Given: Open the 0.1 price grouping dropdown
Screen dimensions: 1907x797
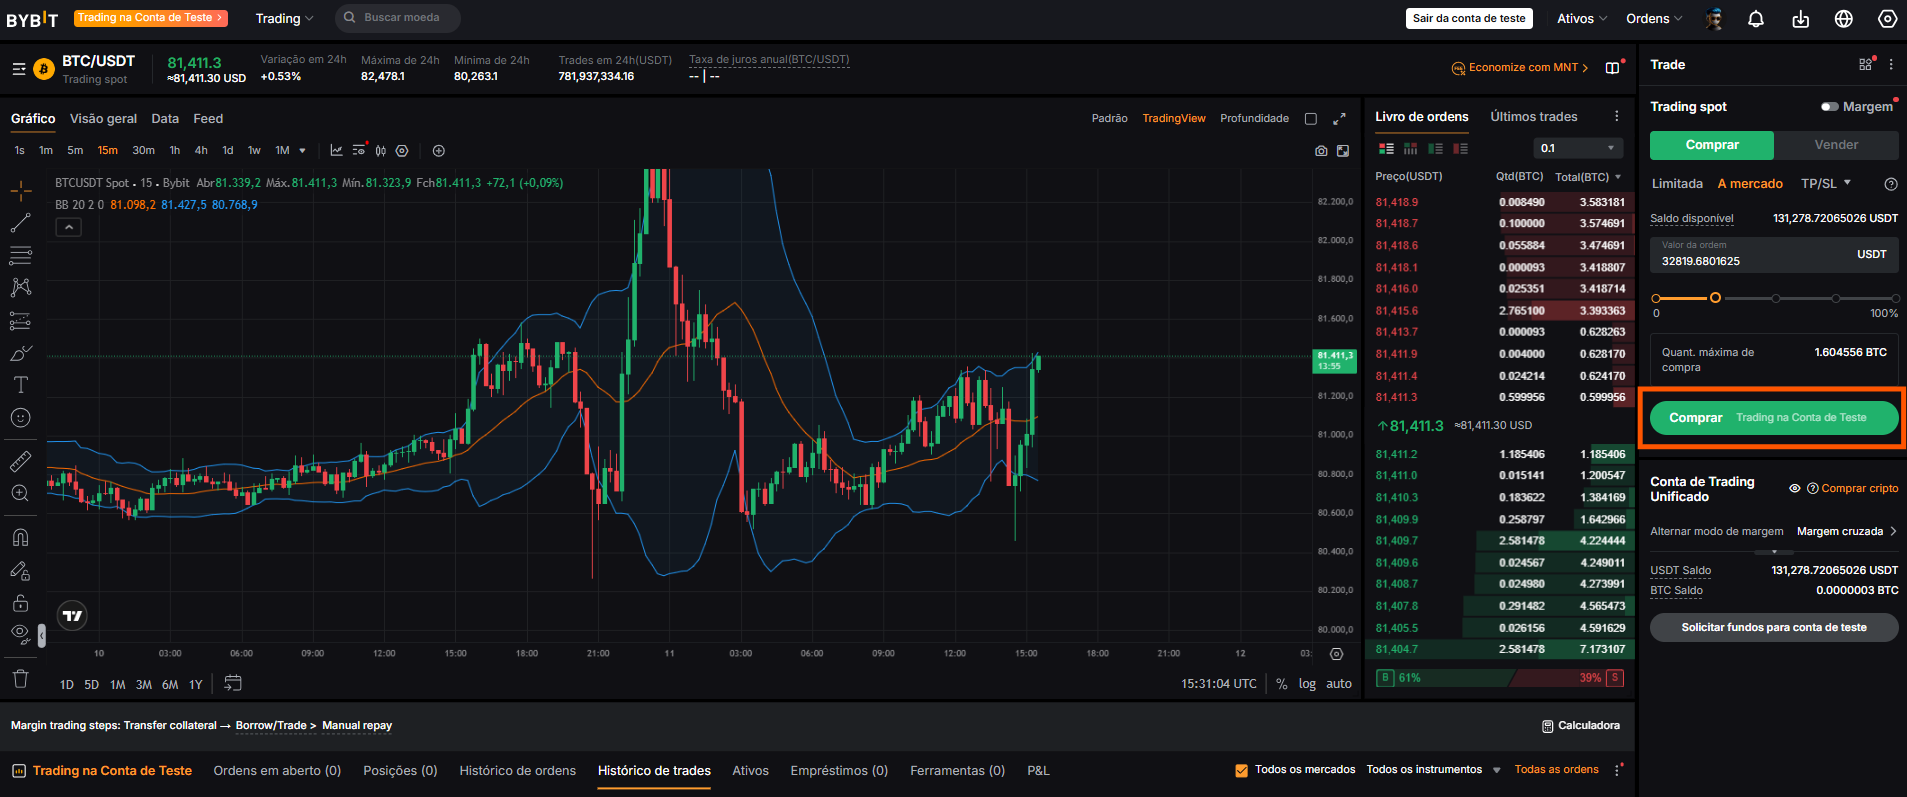Looking at the screenshot, I should [x=1577, y=148].
